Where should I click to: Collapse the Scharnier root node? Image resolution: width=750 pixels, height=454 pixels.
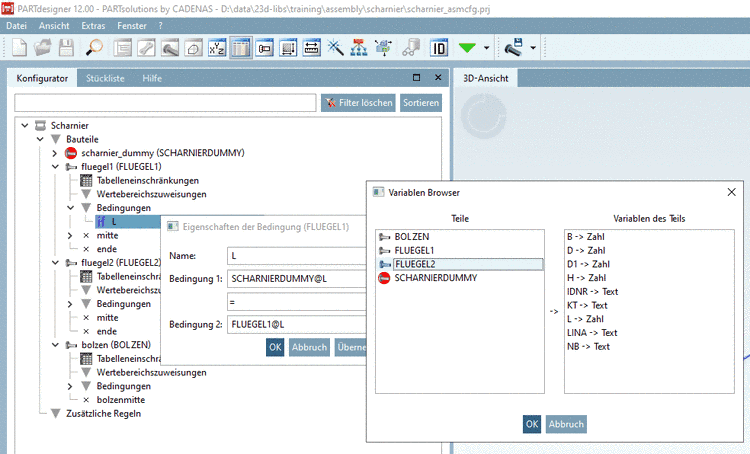point(25,125)
